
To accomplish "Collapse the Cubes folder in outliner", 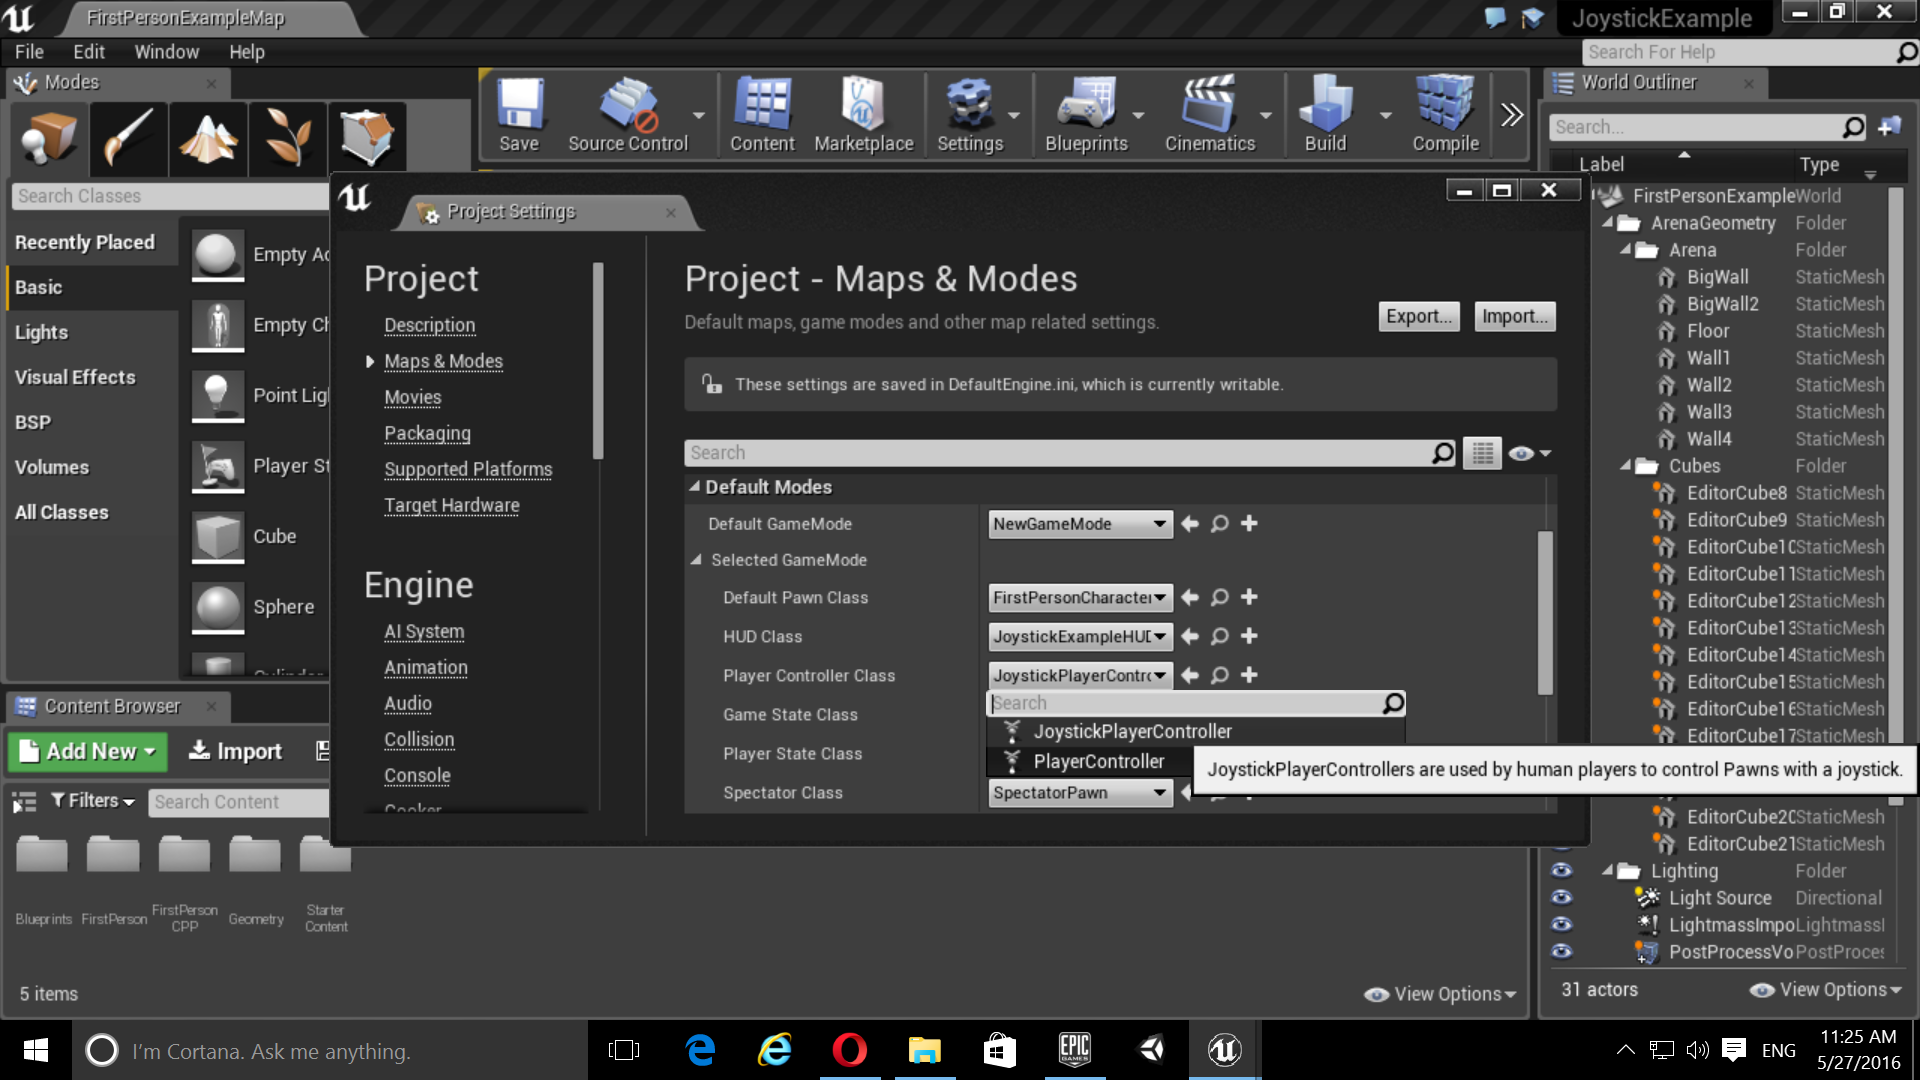I will tap(1626, 465).
